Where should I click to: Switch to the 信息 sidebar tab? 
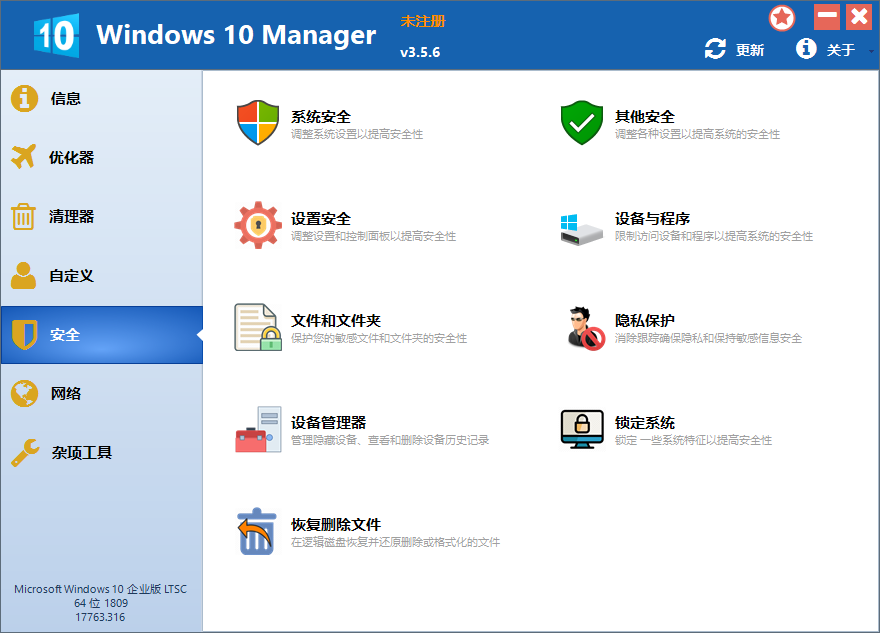[66, 99]
